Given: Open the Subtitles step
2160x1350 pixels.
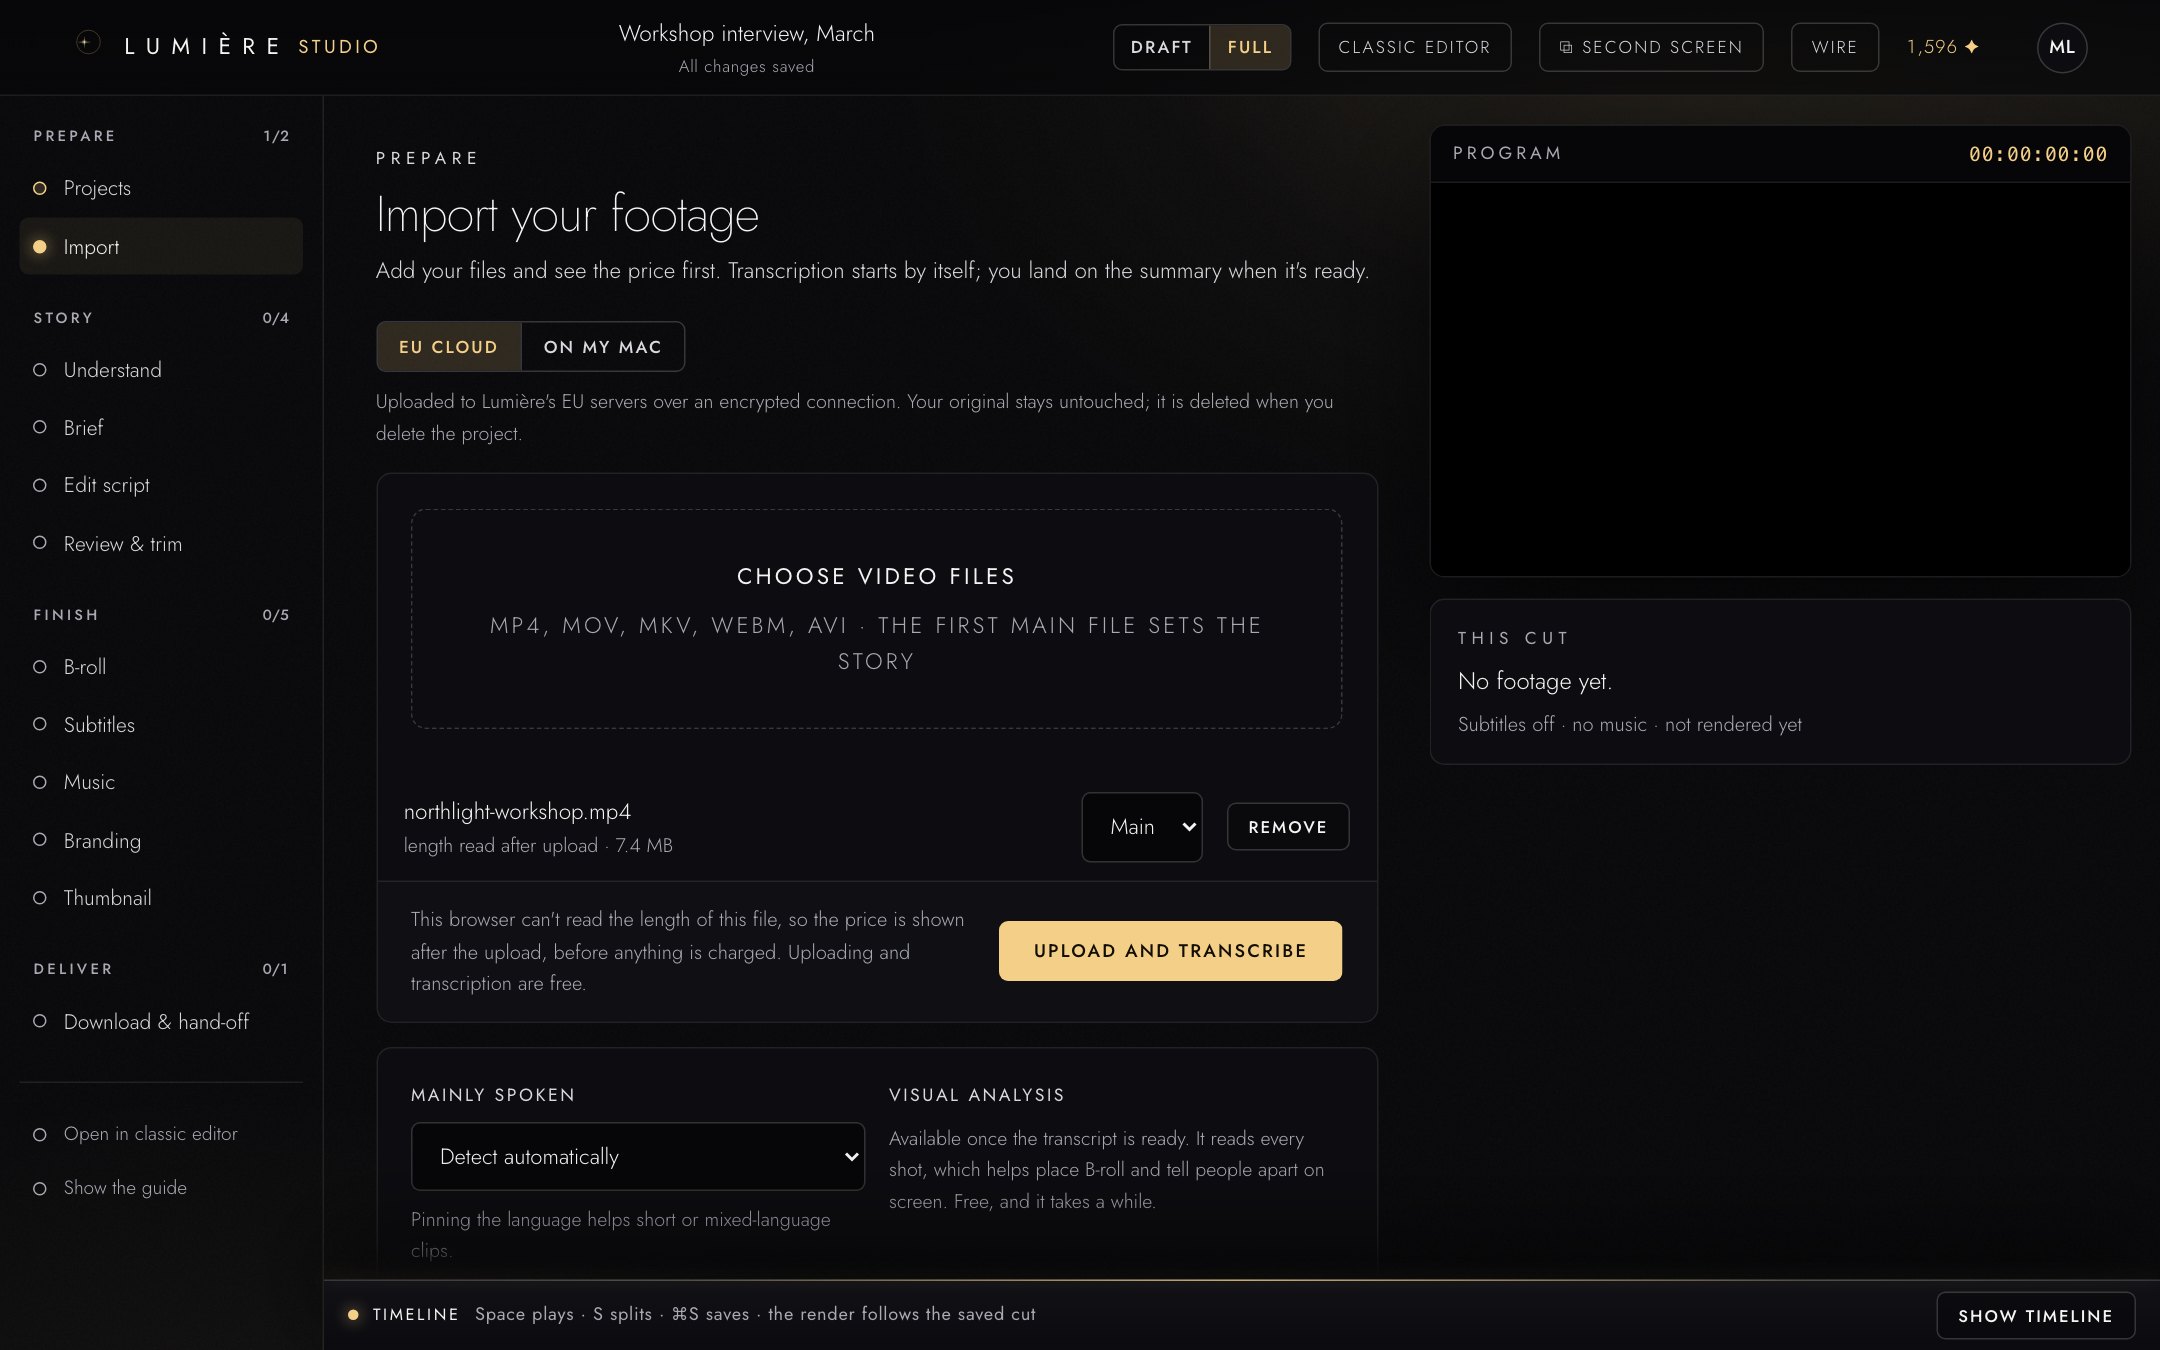Looking at the screenshot, I should [x=161, y=724].
